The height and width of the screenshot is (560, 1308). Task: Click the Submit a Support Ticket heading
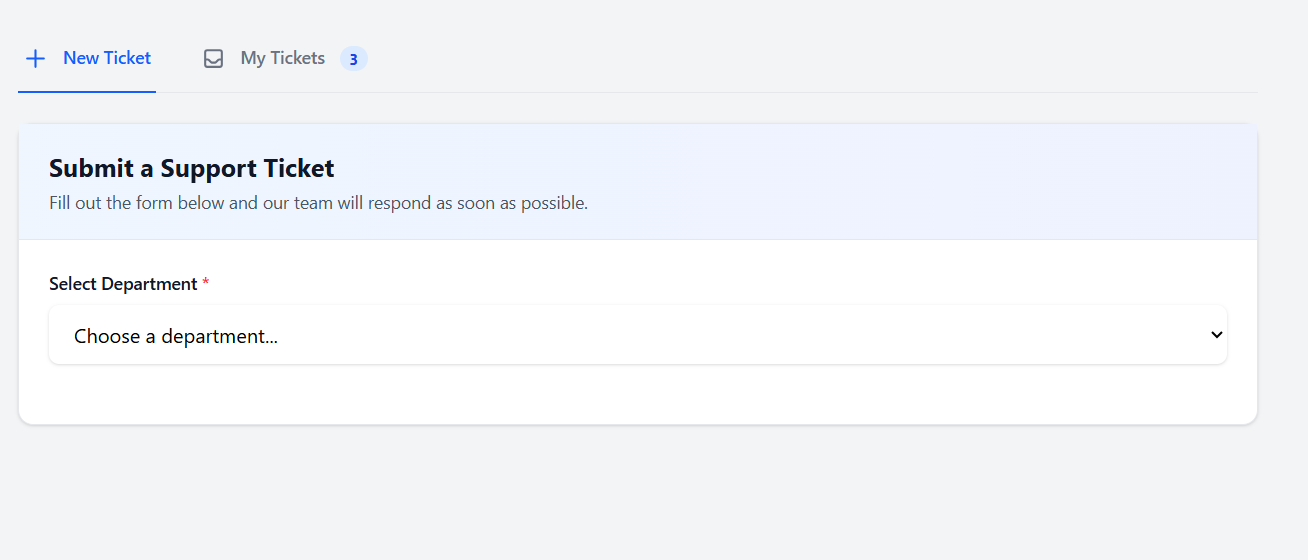point(191,168)
